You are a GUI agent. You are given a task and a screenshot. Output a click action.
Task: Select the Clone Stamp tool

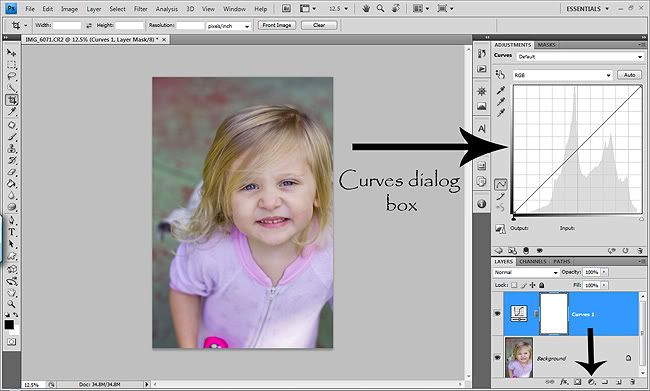(11, 148)
